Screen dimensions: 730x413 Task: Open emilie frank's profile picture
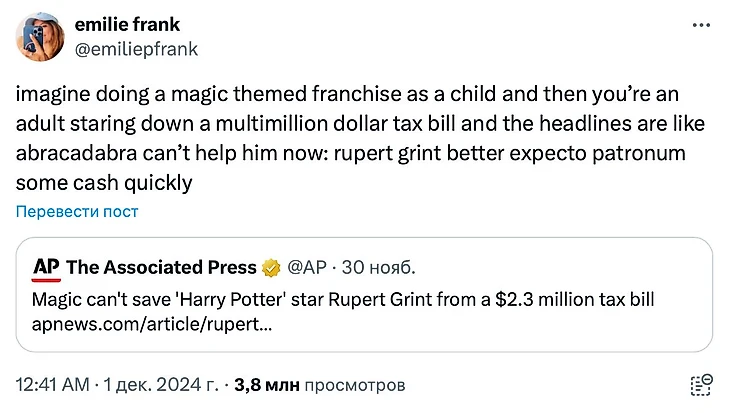coord(40,36)
